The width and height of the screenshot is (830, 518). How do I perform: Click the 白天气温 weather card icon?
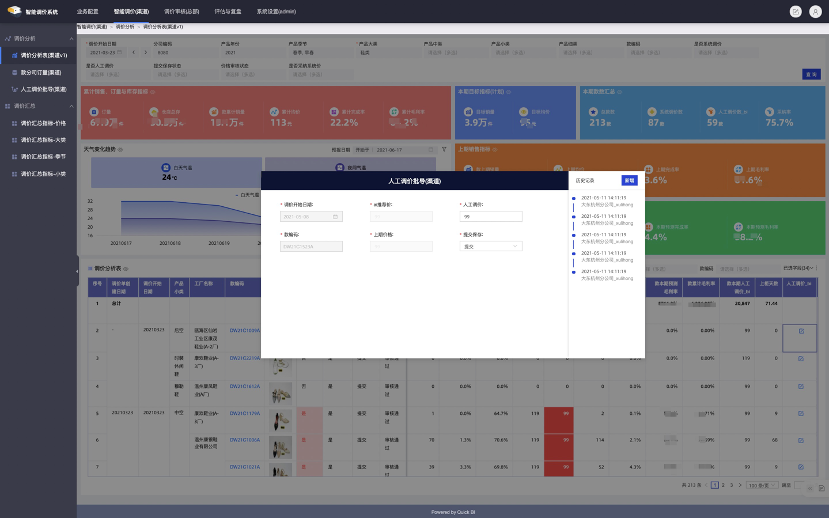tap(166, 167)
